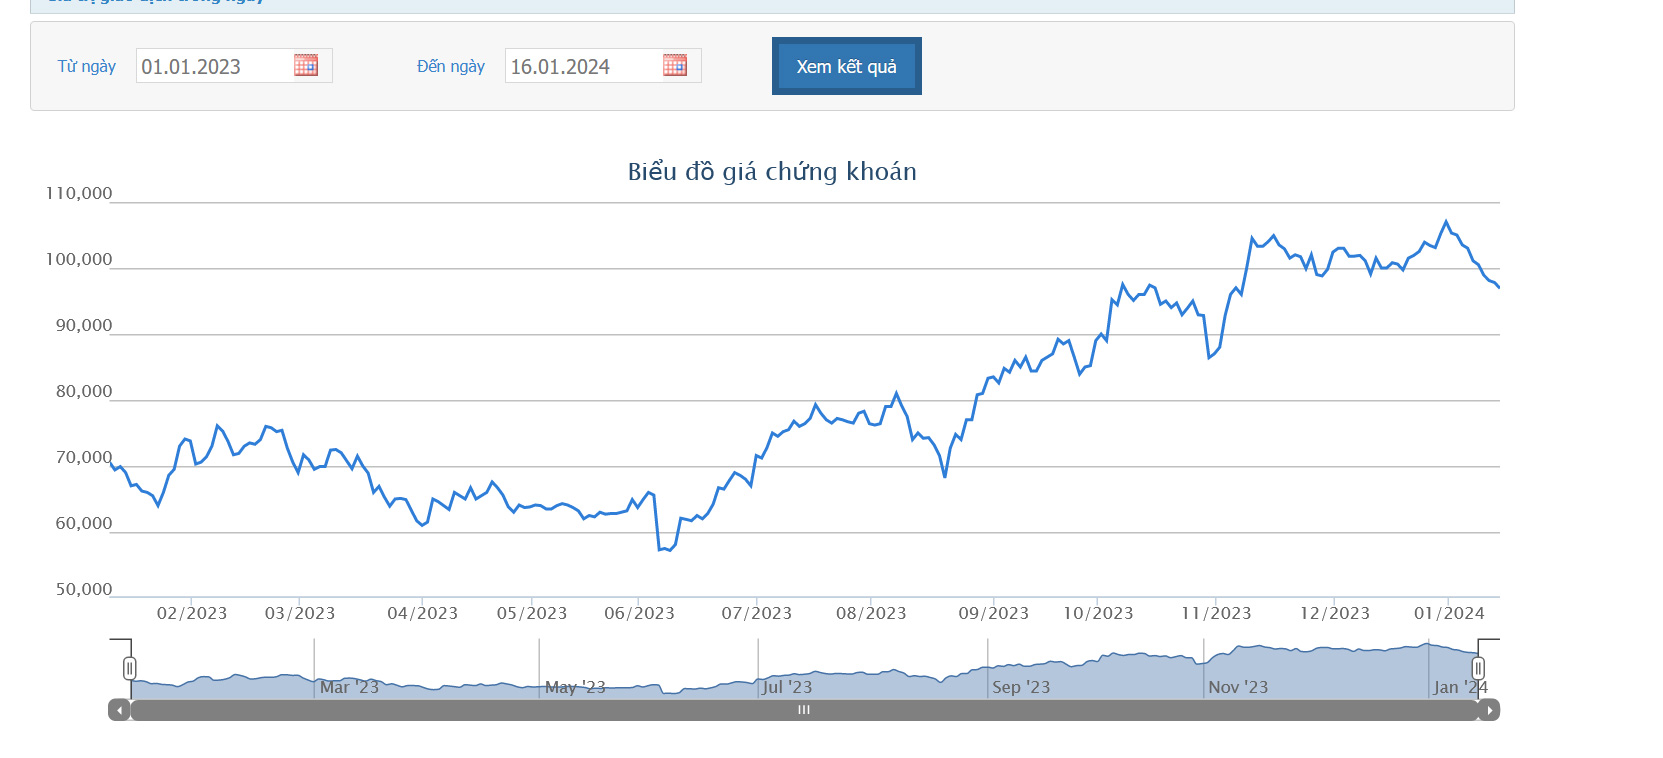Screen dimensions: 1663x758
Task: Click the right navigator range handle
Action: tap(1478, 668)
